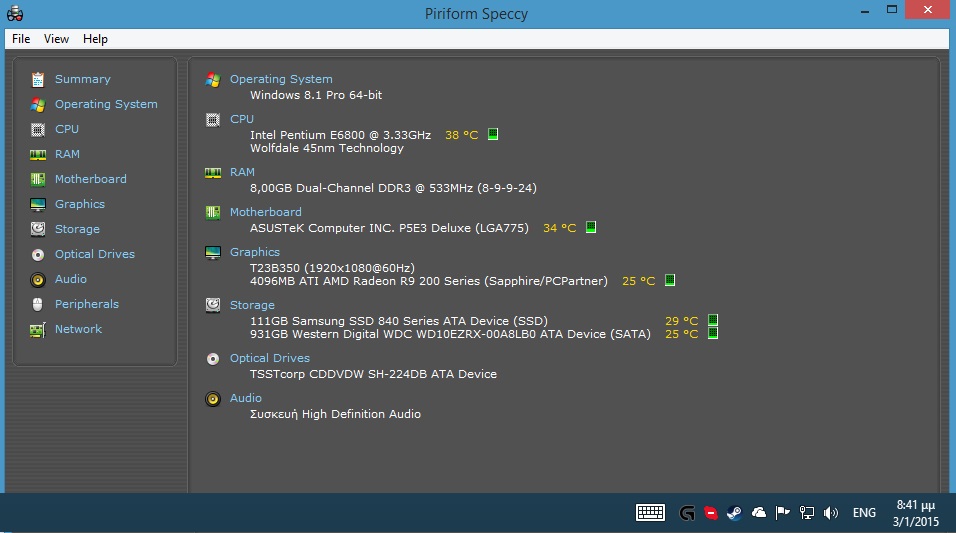Open Steam from the system tray
The image size is (956, 533).
[x=735, y=513]
